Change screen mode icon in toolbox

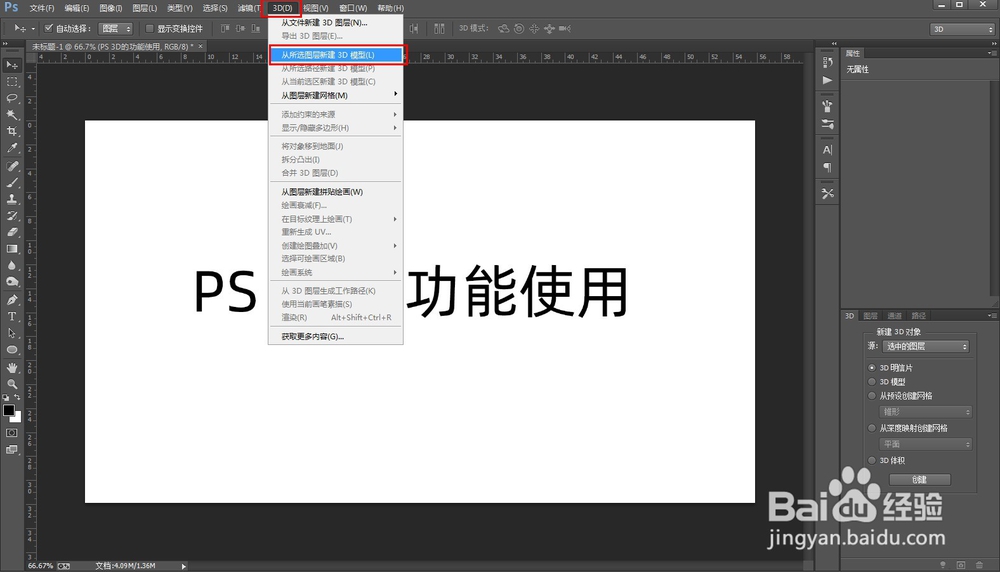11,450
